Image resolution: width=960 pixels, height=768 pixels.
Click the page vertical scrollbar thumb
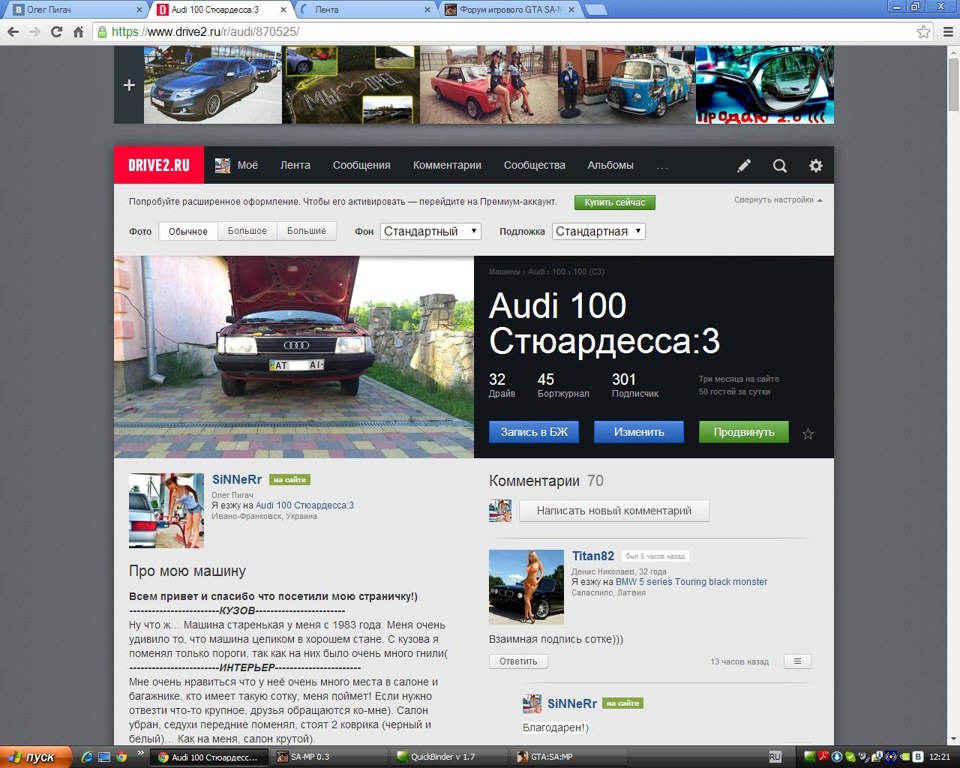[x=953, y=83]
